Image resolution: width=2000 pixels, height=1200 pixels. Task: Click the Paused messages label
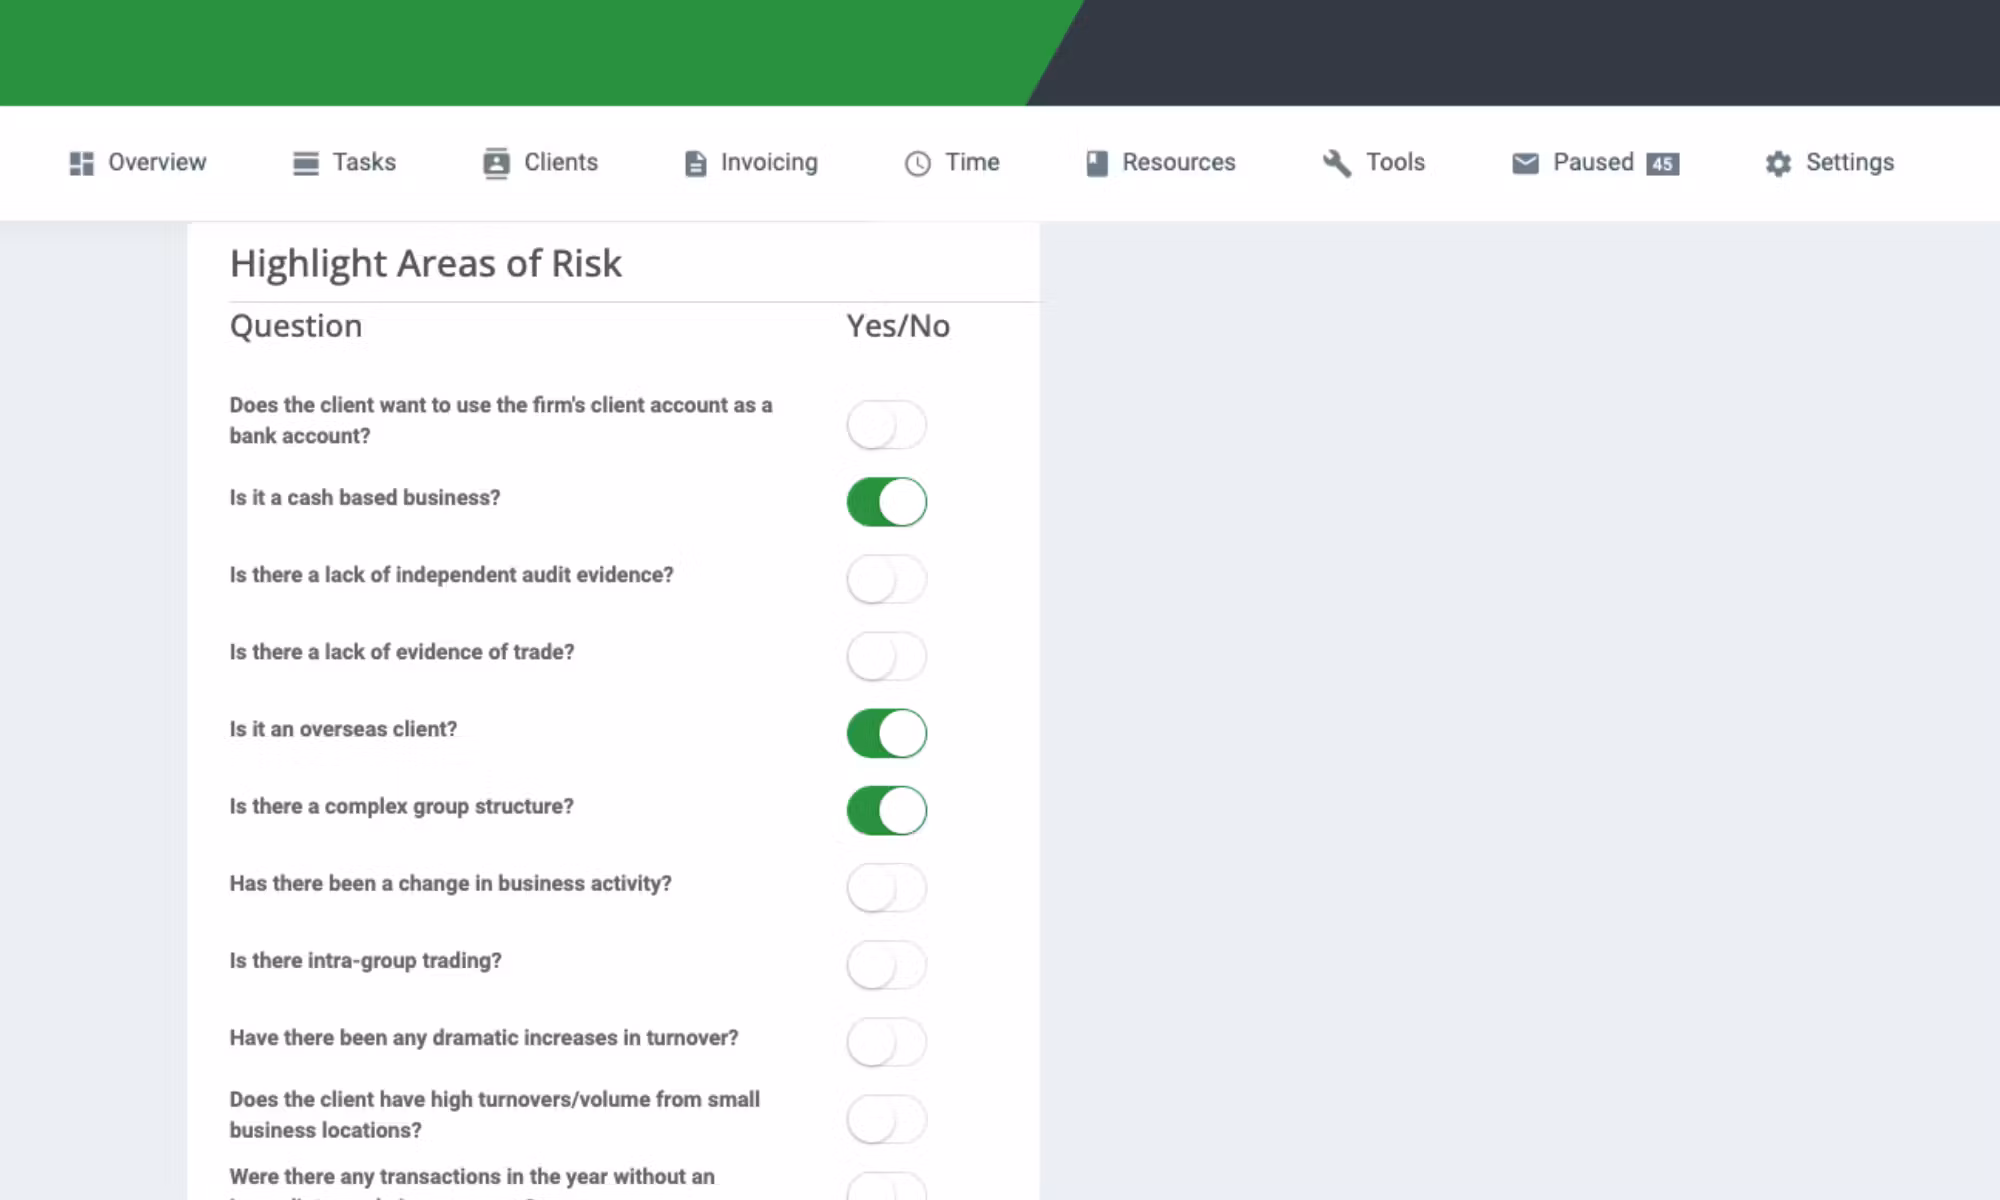(1592, 162)
